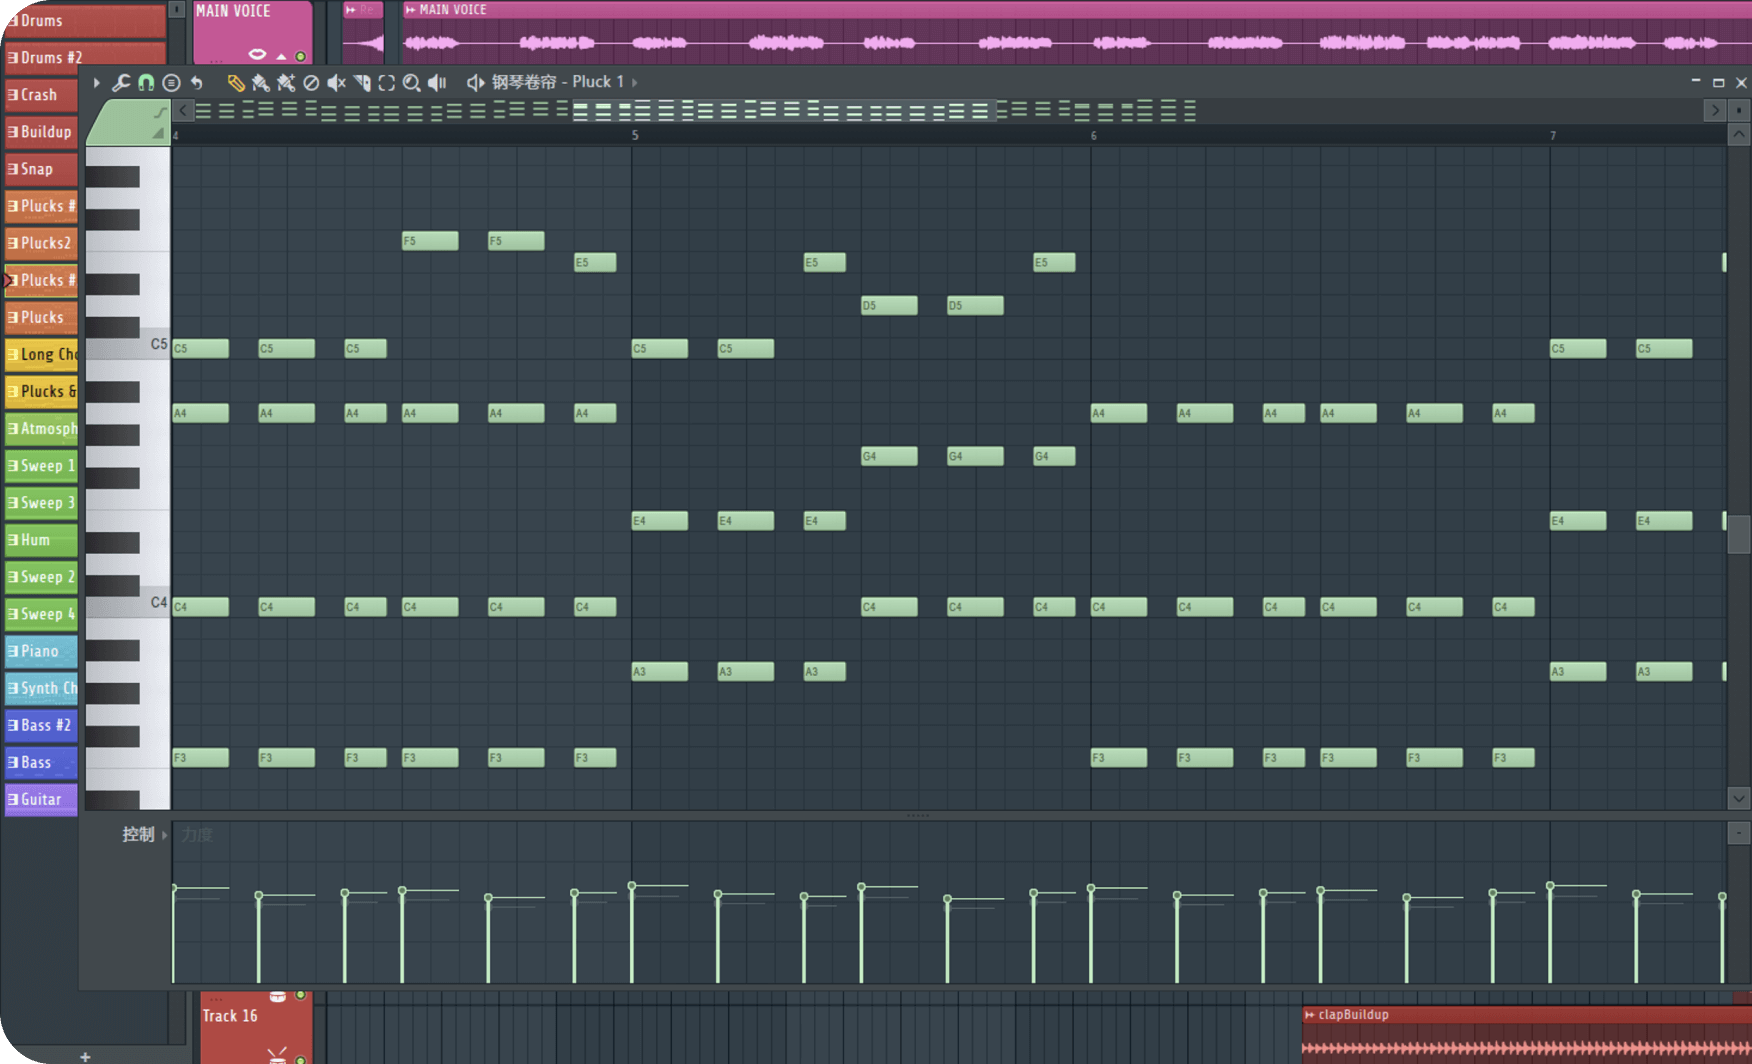Select the Drums #2 track
This screenshot has height=1064, width=1752.
(x=84, y=57)
